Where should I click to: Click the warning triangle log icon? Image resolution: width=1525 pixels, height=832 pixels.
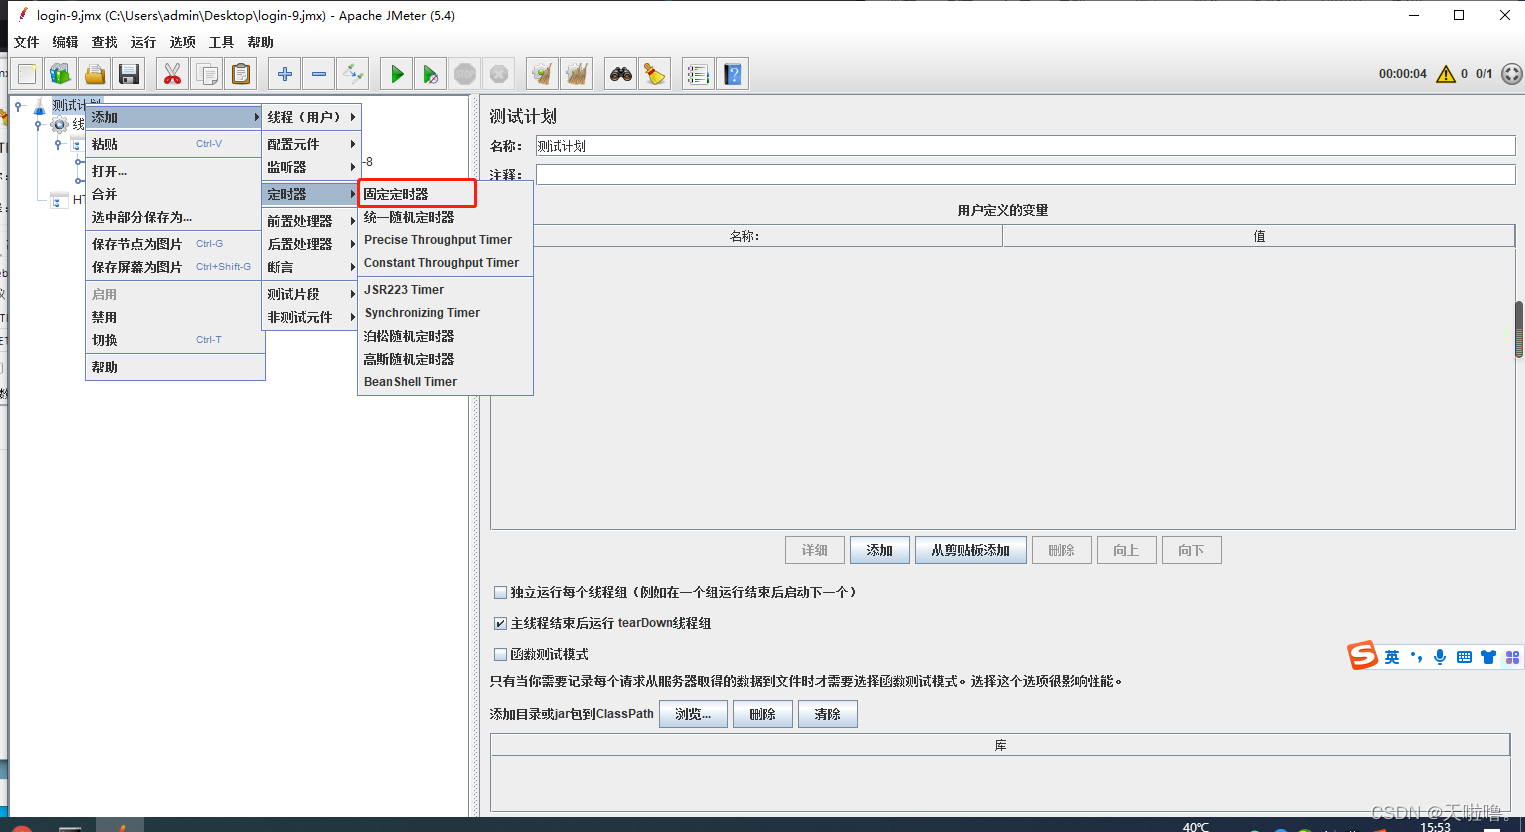1446,74
